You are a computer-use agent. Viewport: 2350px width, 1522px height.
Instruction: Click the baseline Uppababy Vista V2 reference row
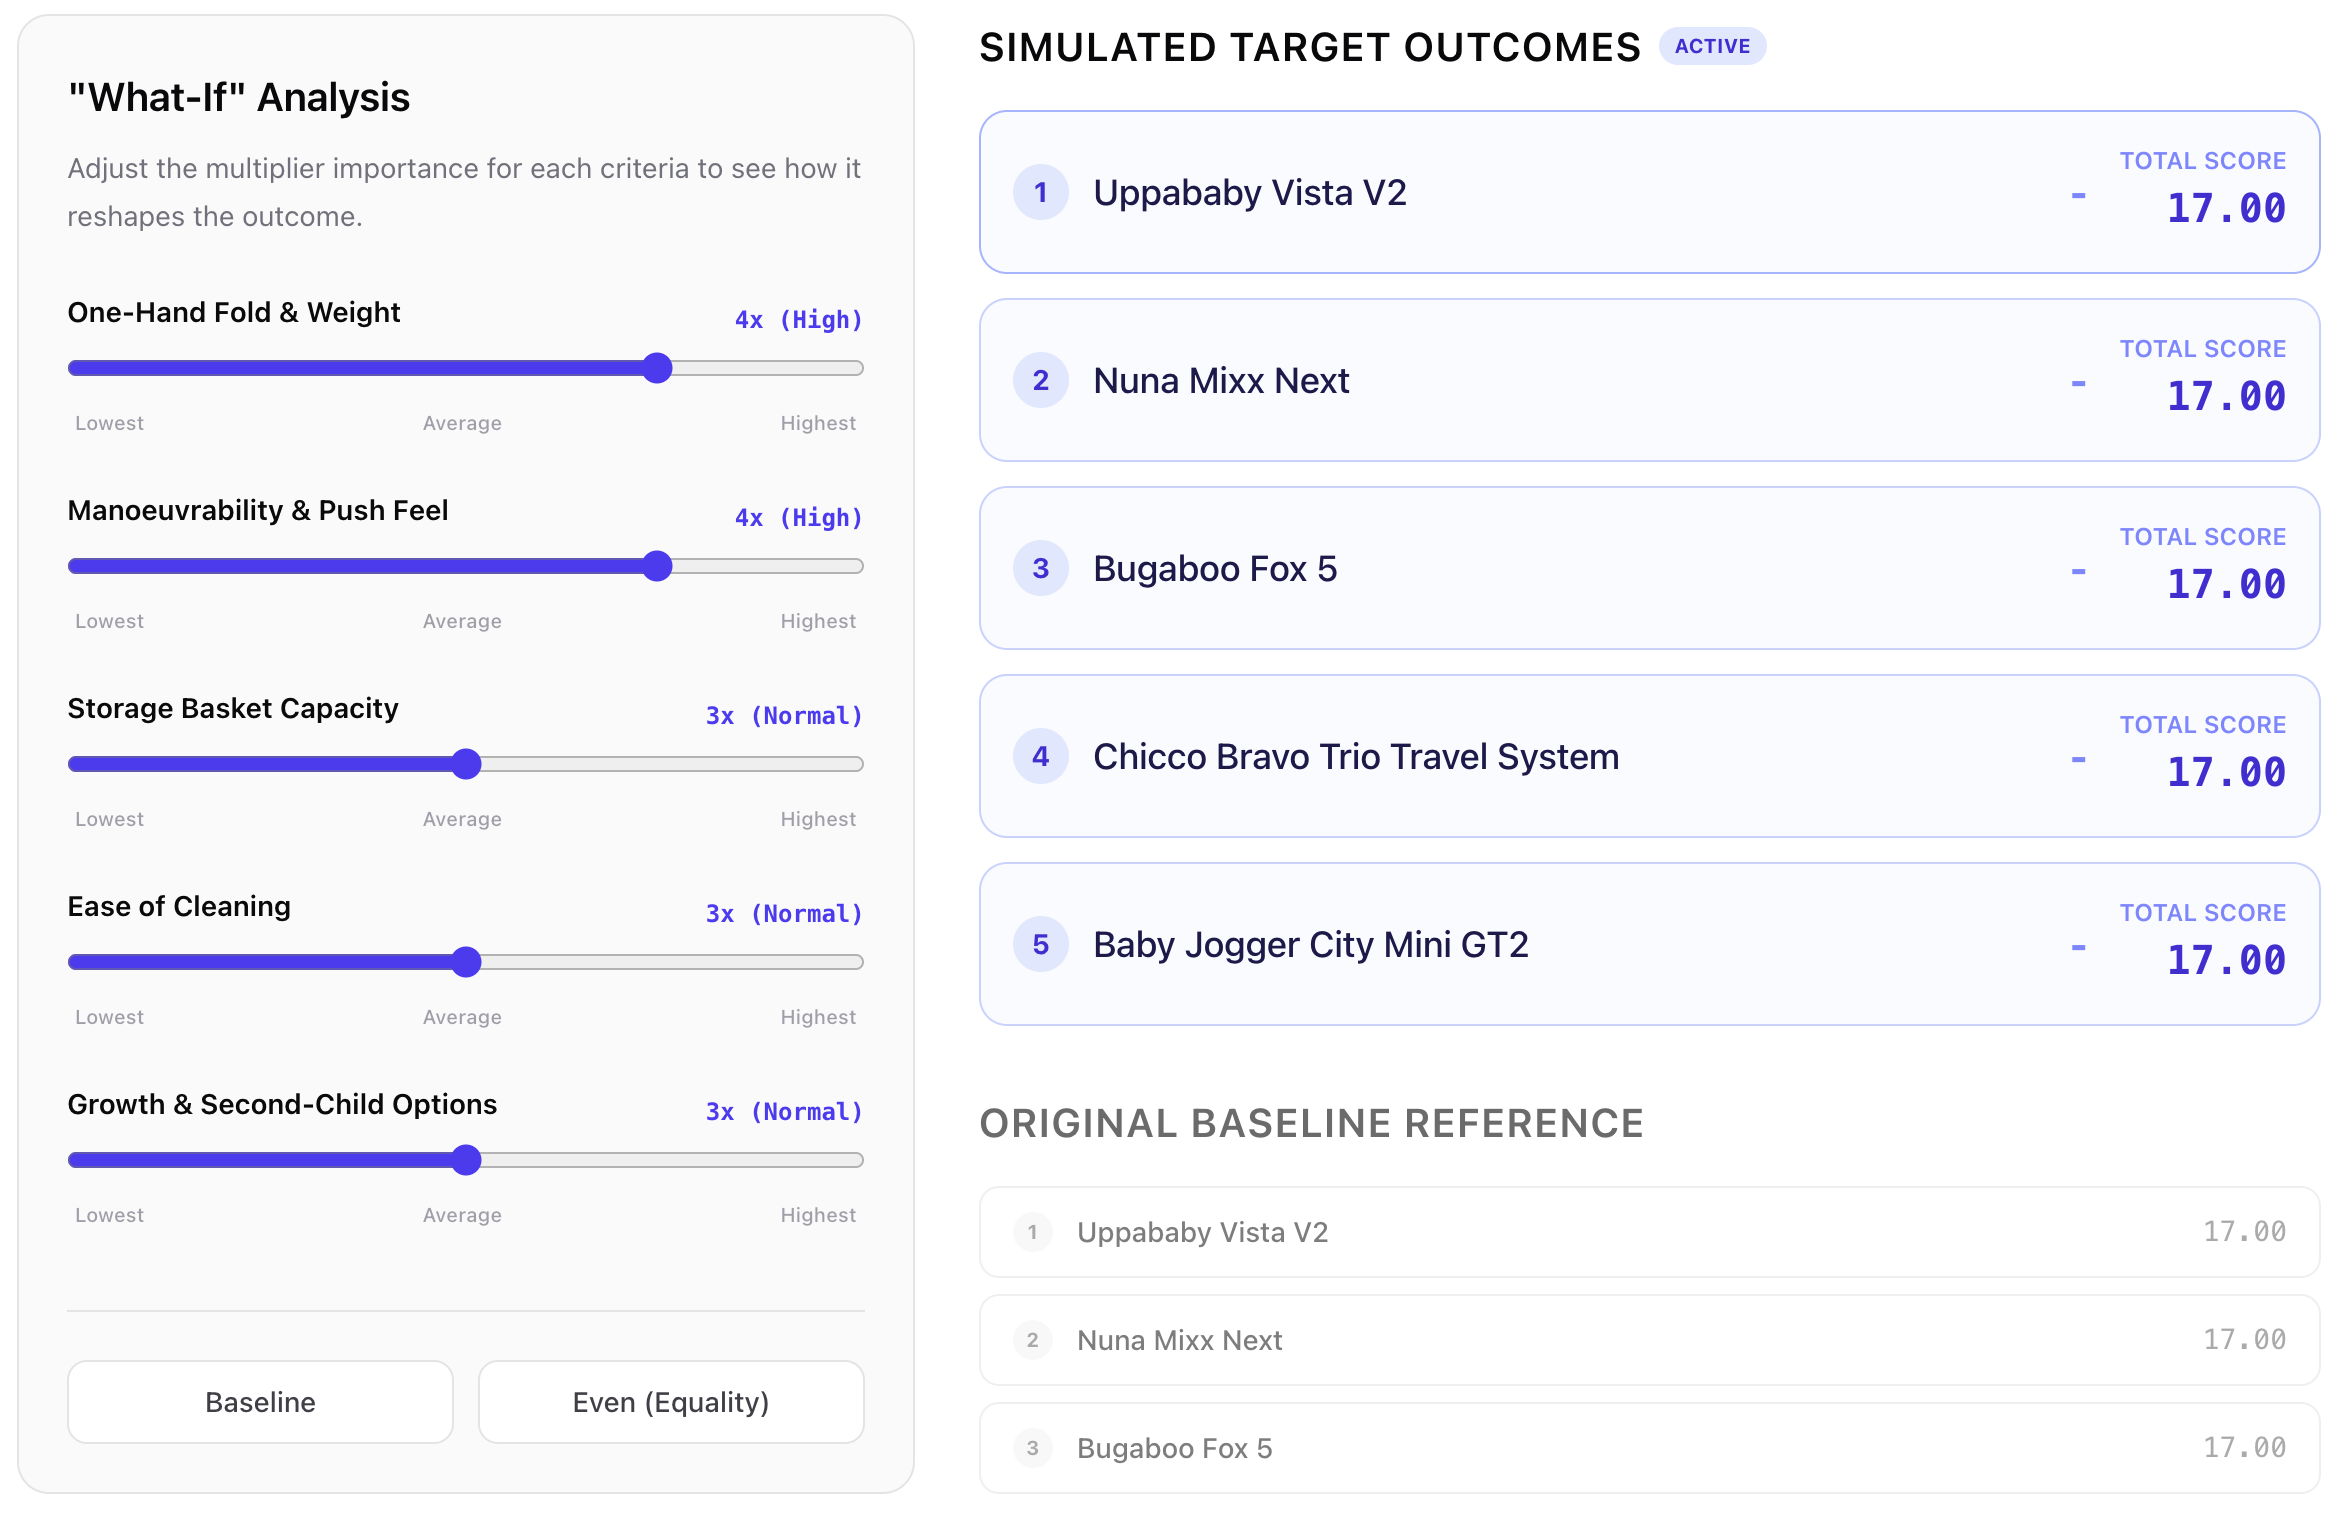1650,1232
